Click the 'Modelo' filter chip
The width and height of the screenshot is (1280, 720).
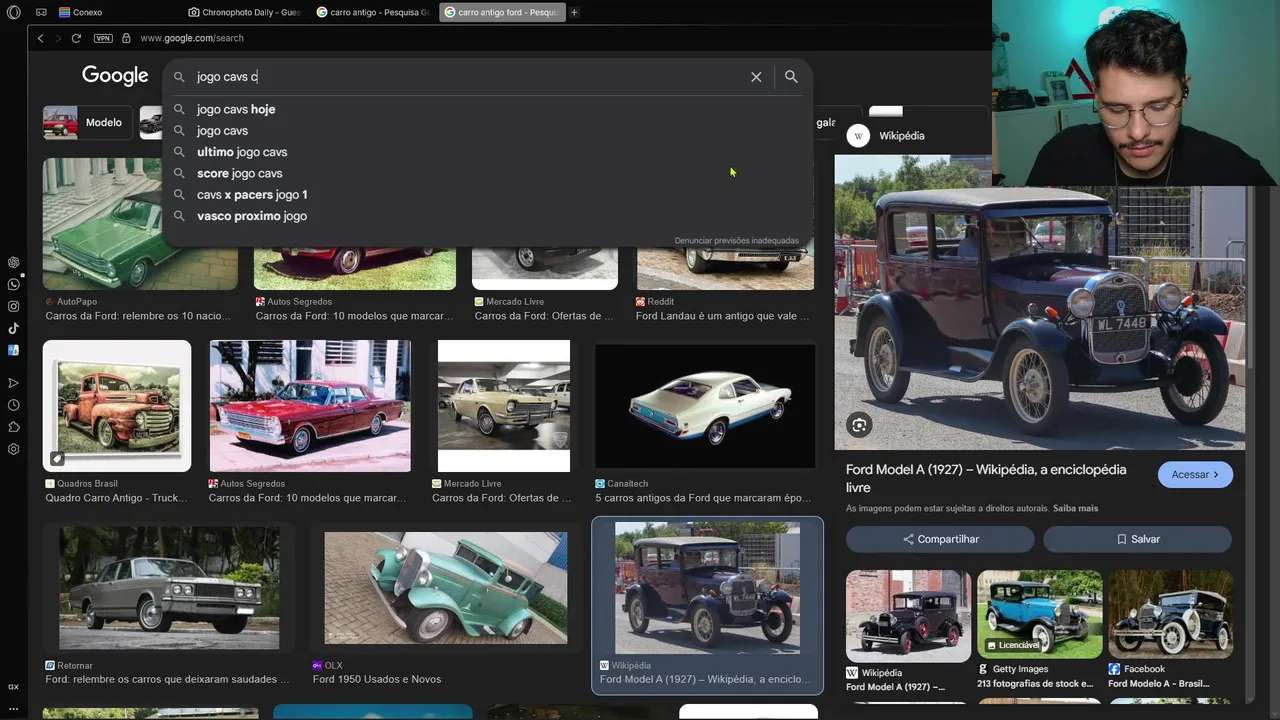(x=87, y=122)
